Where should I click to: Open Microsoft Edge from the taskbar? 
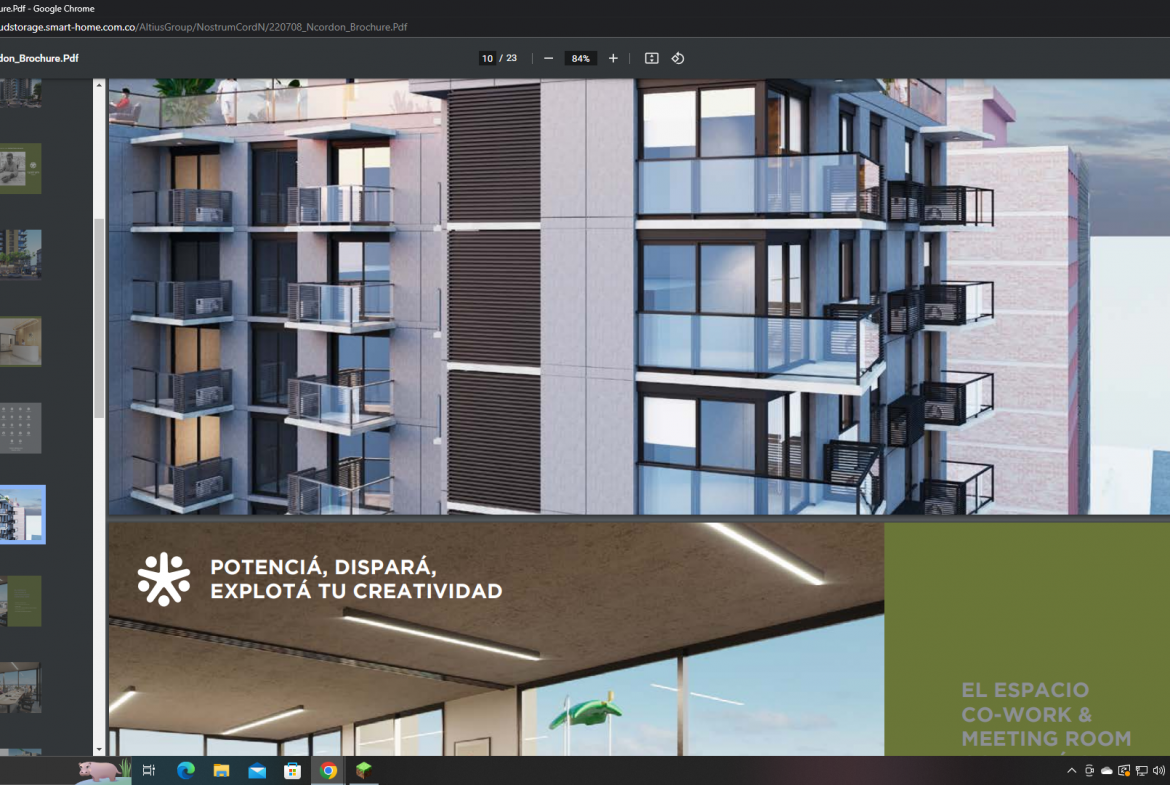pos(185,771)
